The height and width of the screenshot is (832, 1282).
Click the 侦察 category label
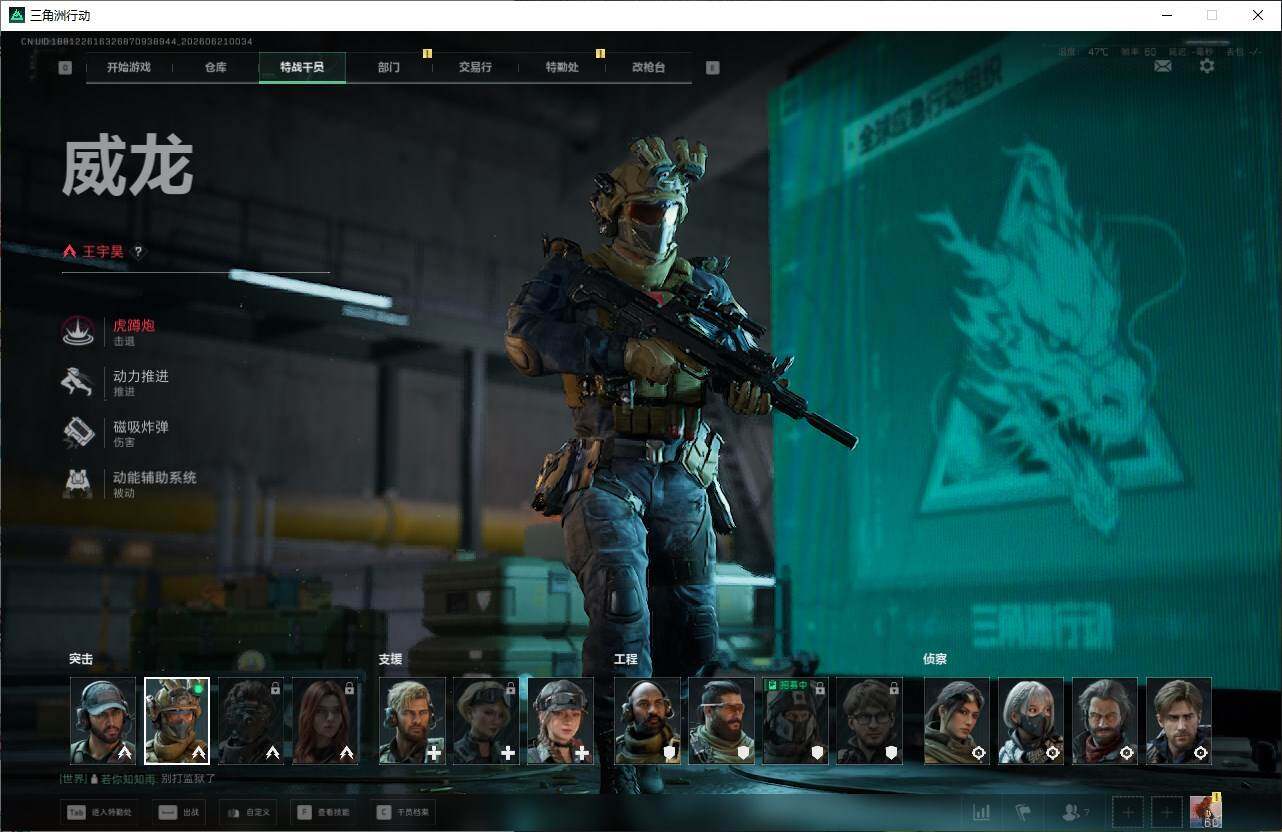(x=935, y=659)
